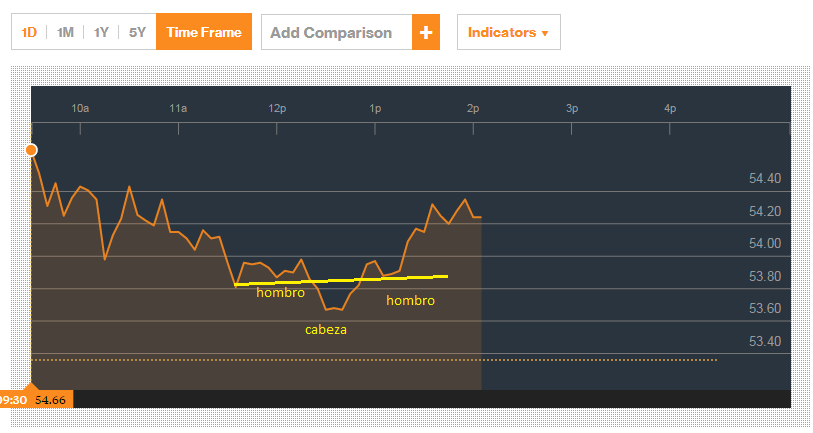Click the Indicators dropdown arrow

pyautogui.click(x=545, y=33)
